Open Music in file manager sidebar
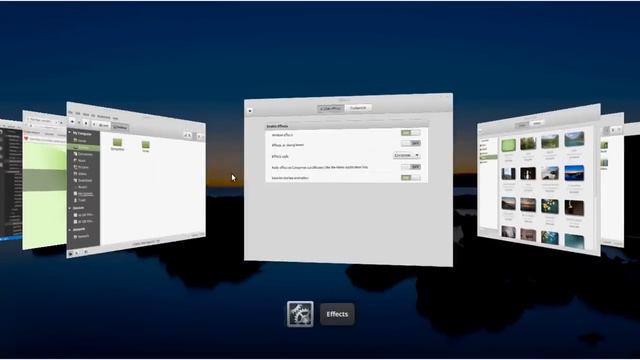 [x=80, y=160]
